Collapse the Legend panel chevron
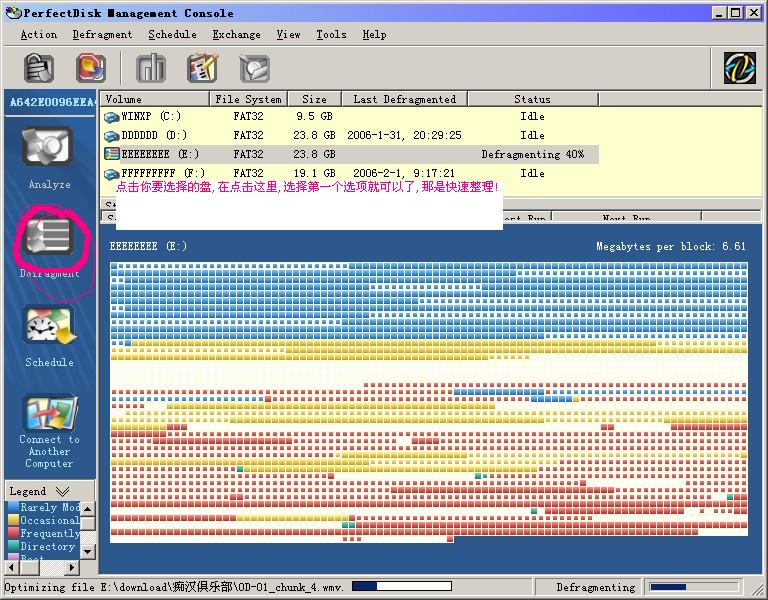 (62, 491)
